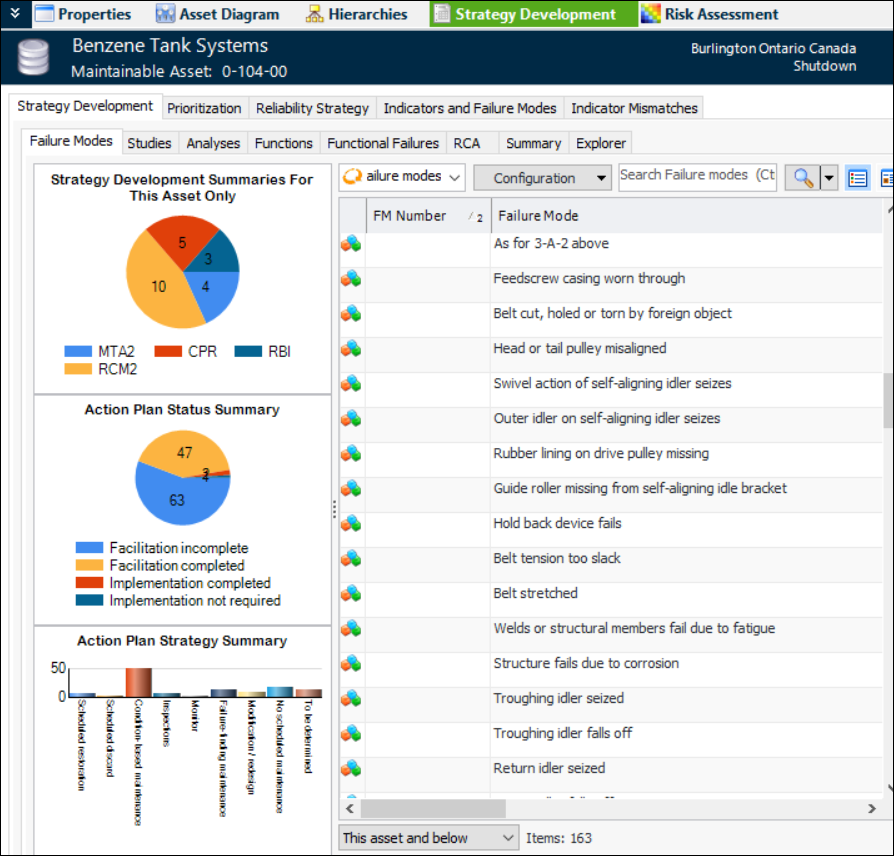Image resolution: width=894 pixels, height=856 pixels.
Task: Open the Asset Diagram view
Action: coord(219,14)
